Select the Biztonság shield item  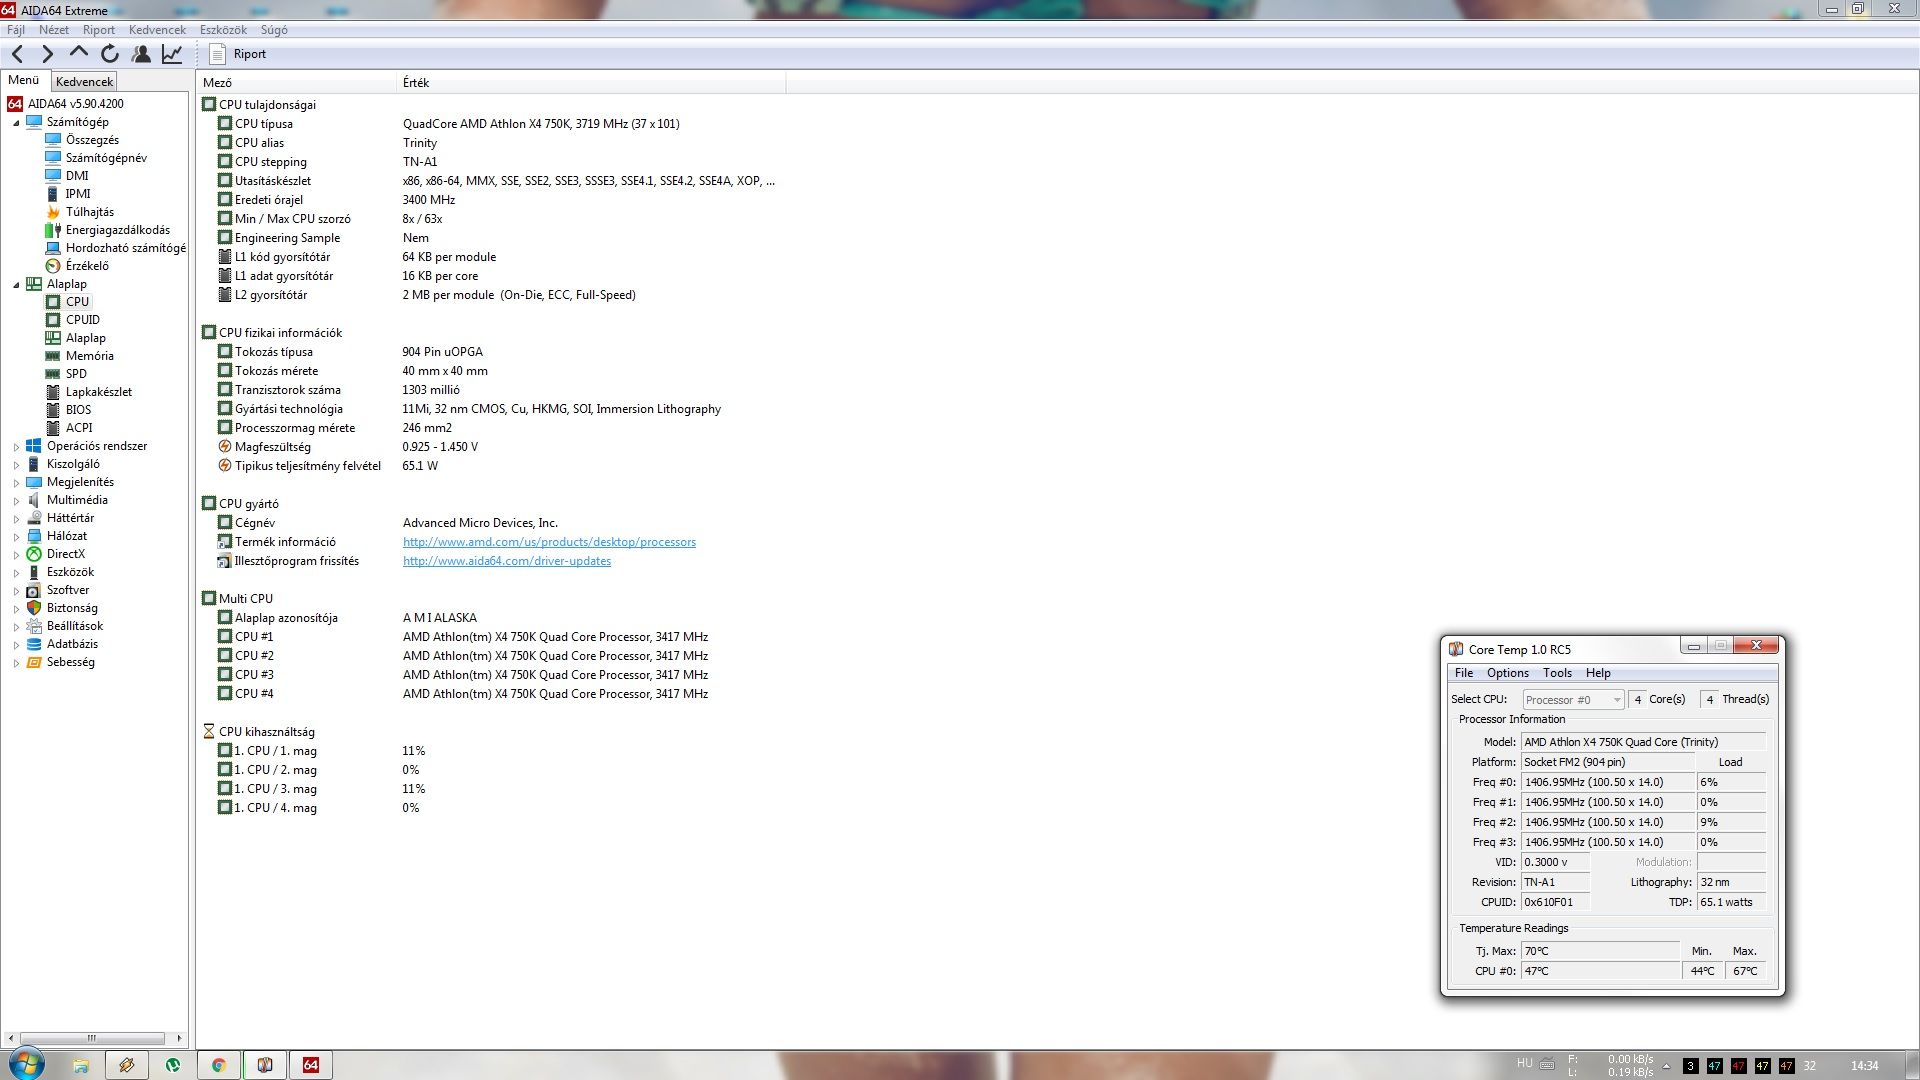pos(72,608)
